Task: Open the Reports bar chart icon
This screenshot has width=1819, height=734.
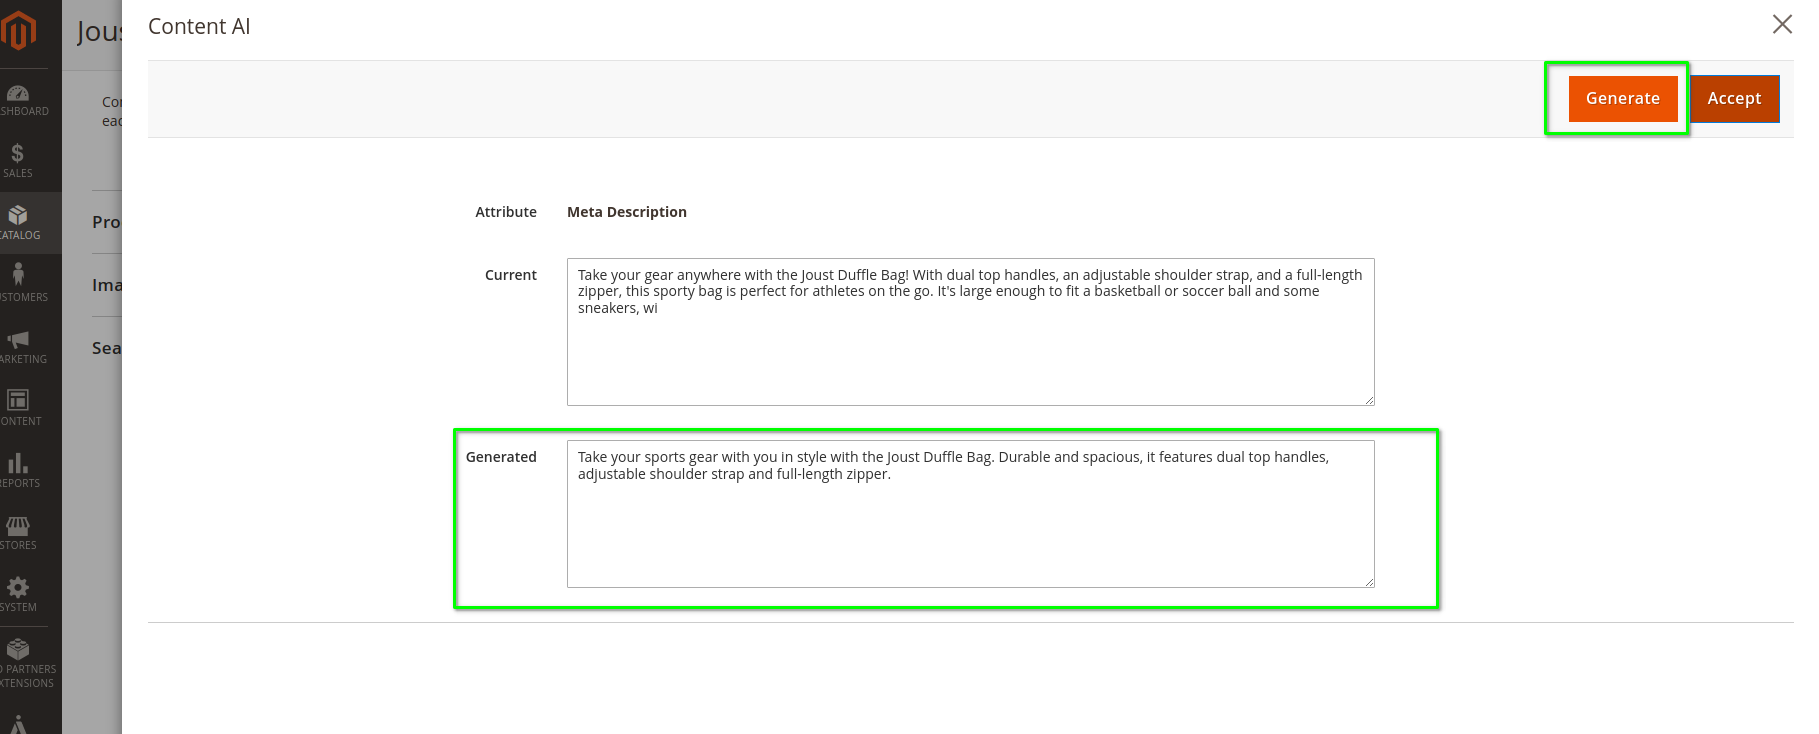Action: (x=18, y=462)
